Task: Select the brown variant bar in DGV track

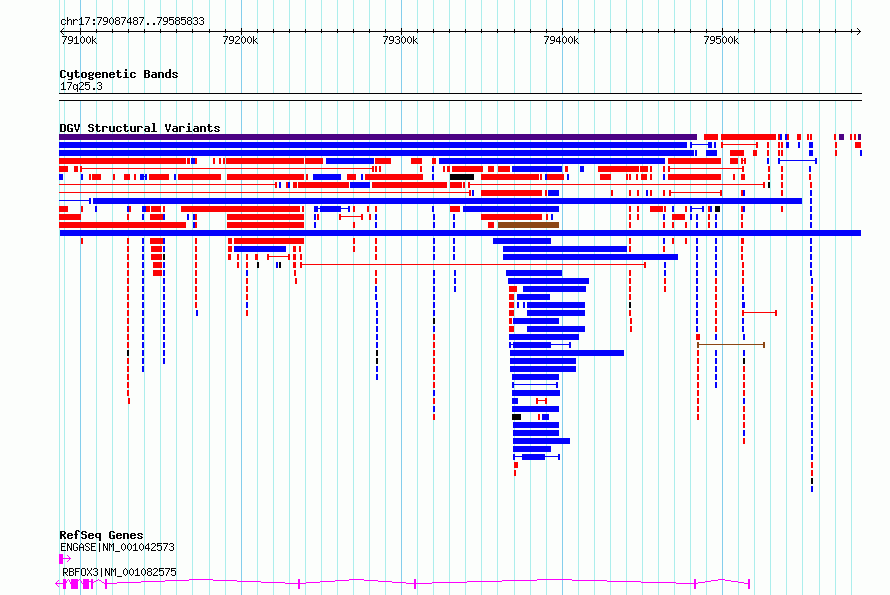Action: 528,225
